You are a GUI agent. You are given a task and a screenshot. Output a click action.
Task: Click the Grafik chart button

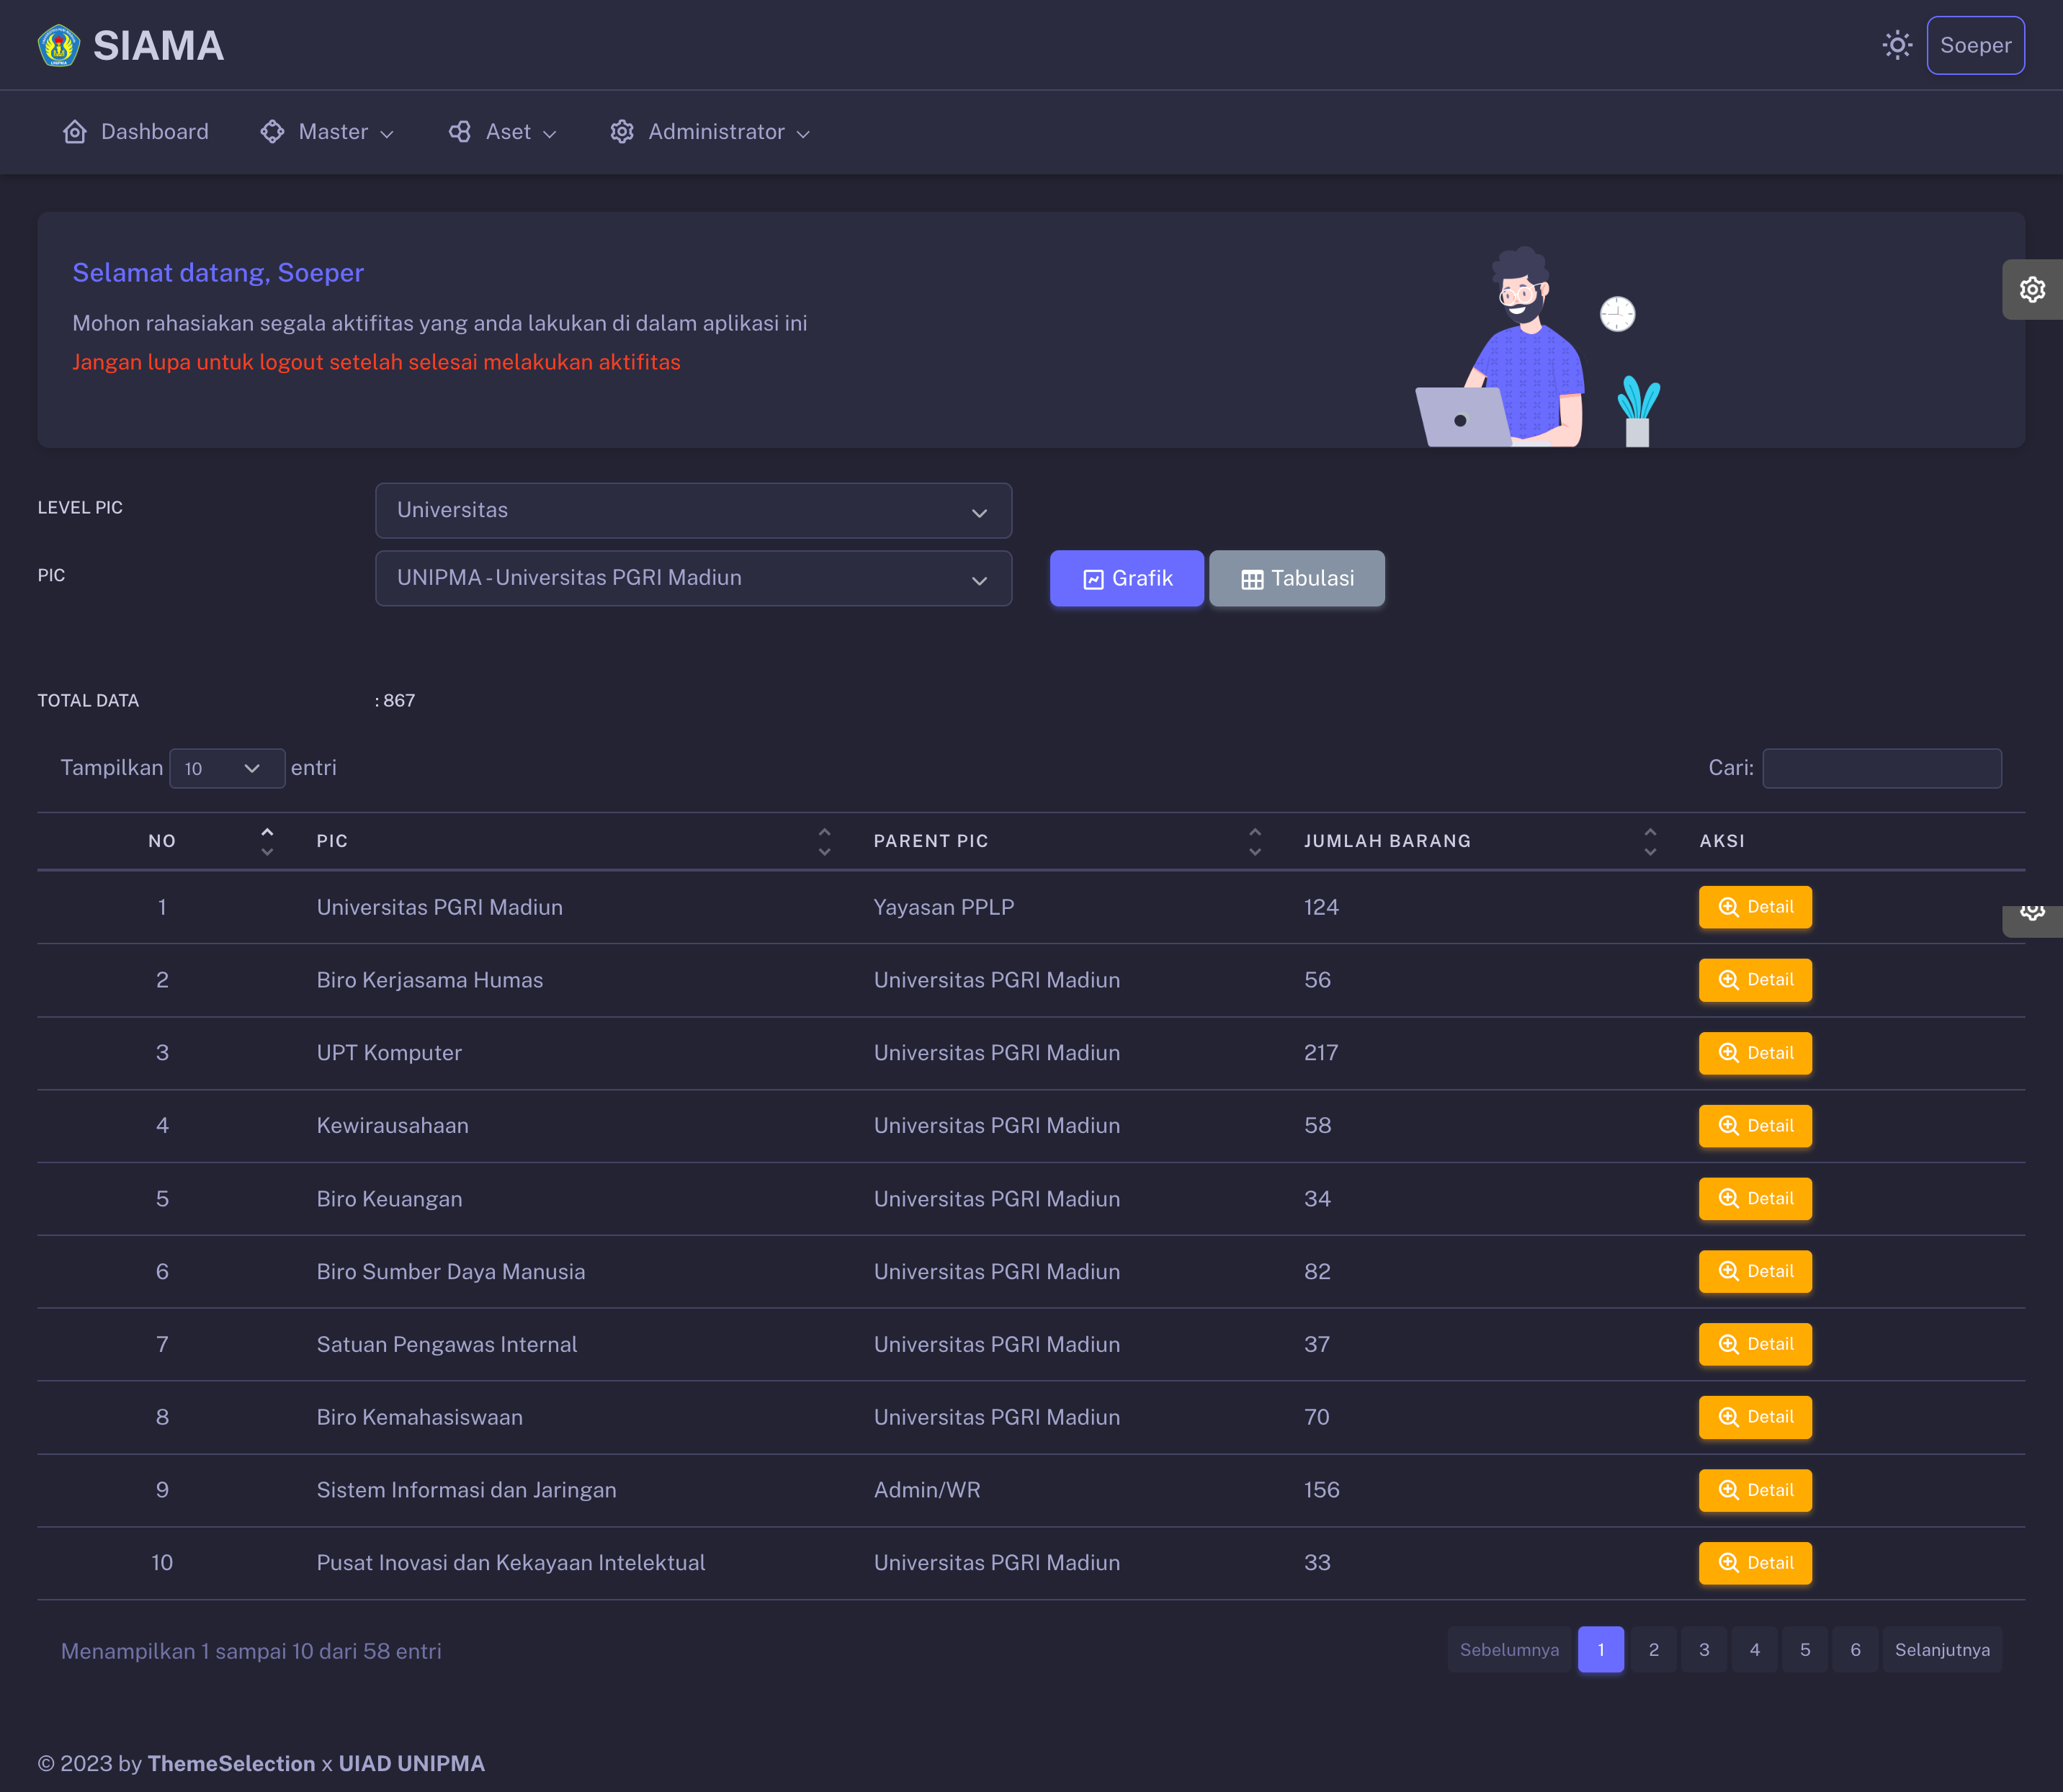point(1126,579)
